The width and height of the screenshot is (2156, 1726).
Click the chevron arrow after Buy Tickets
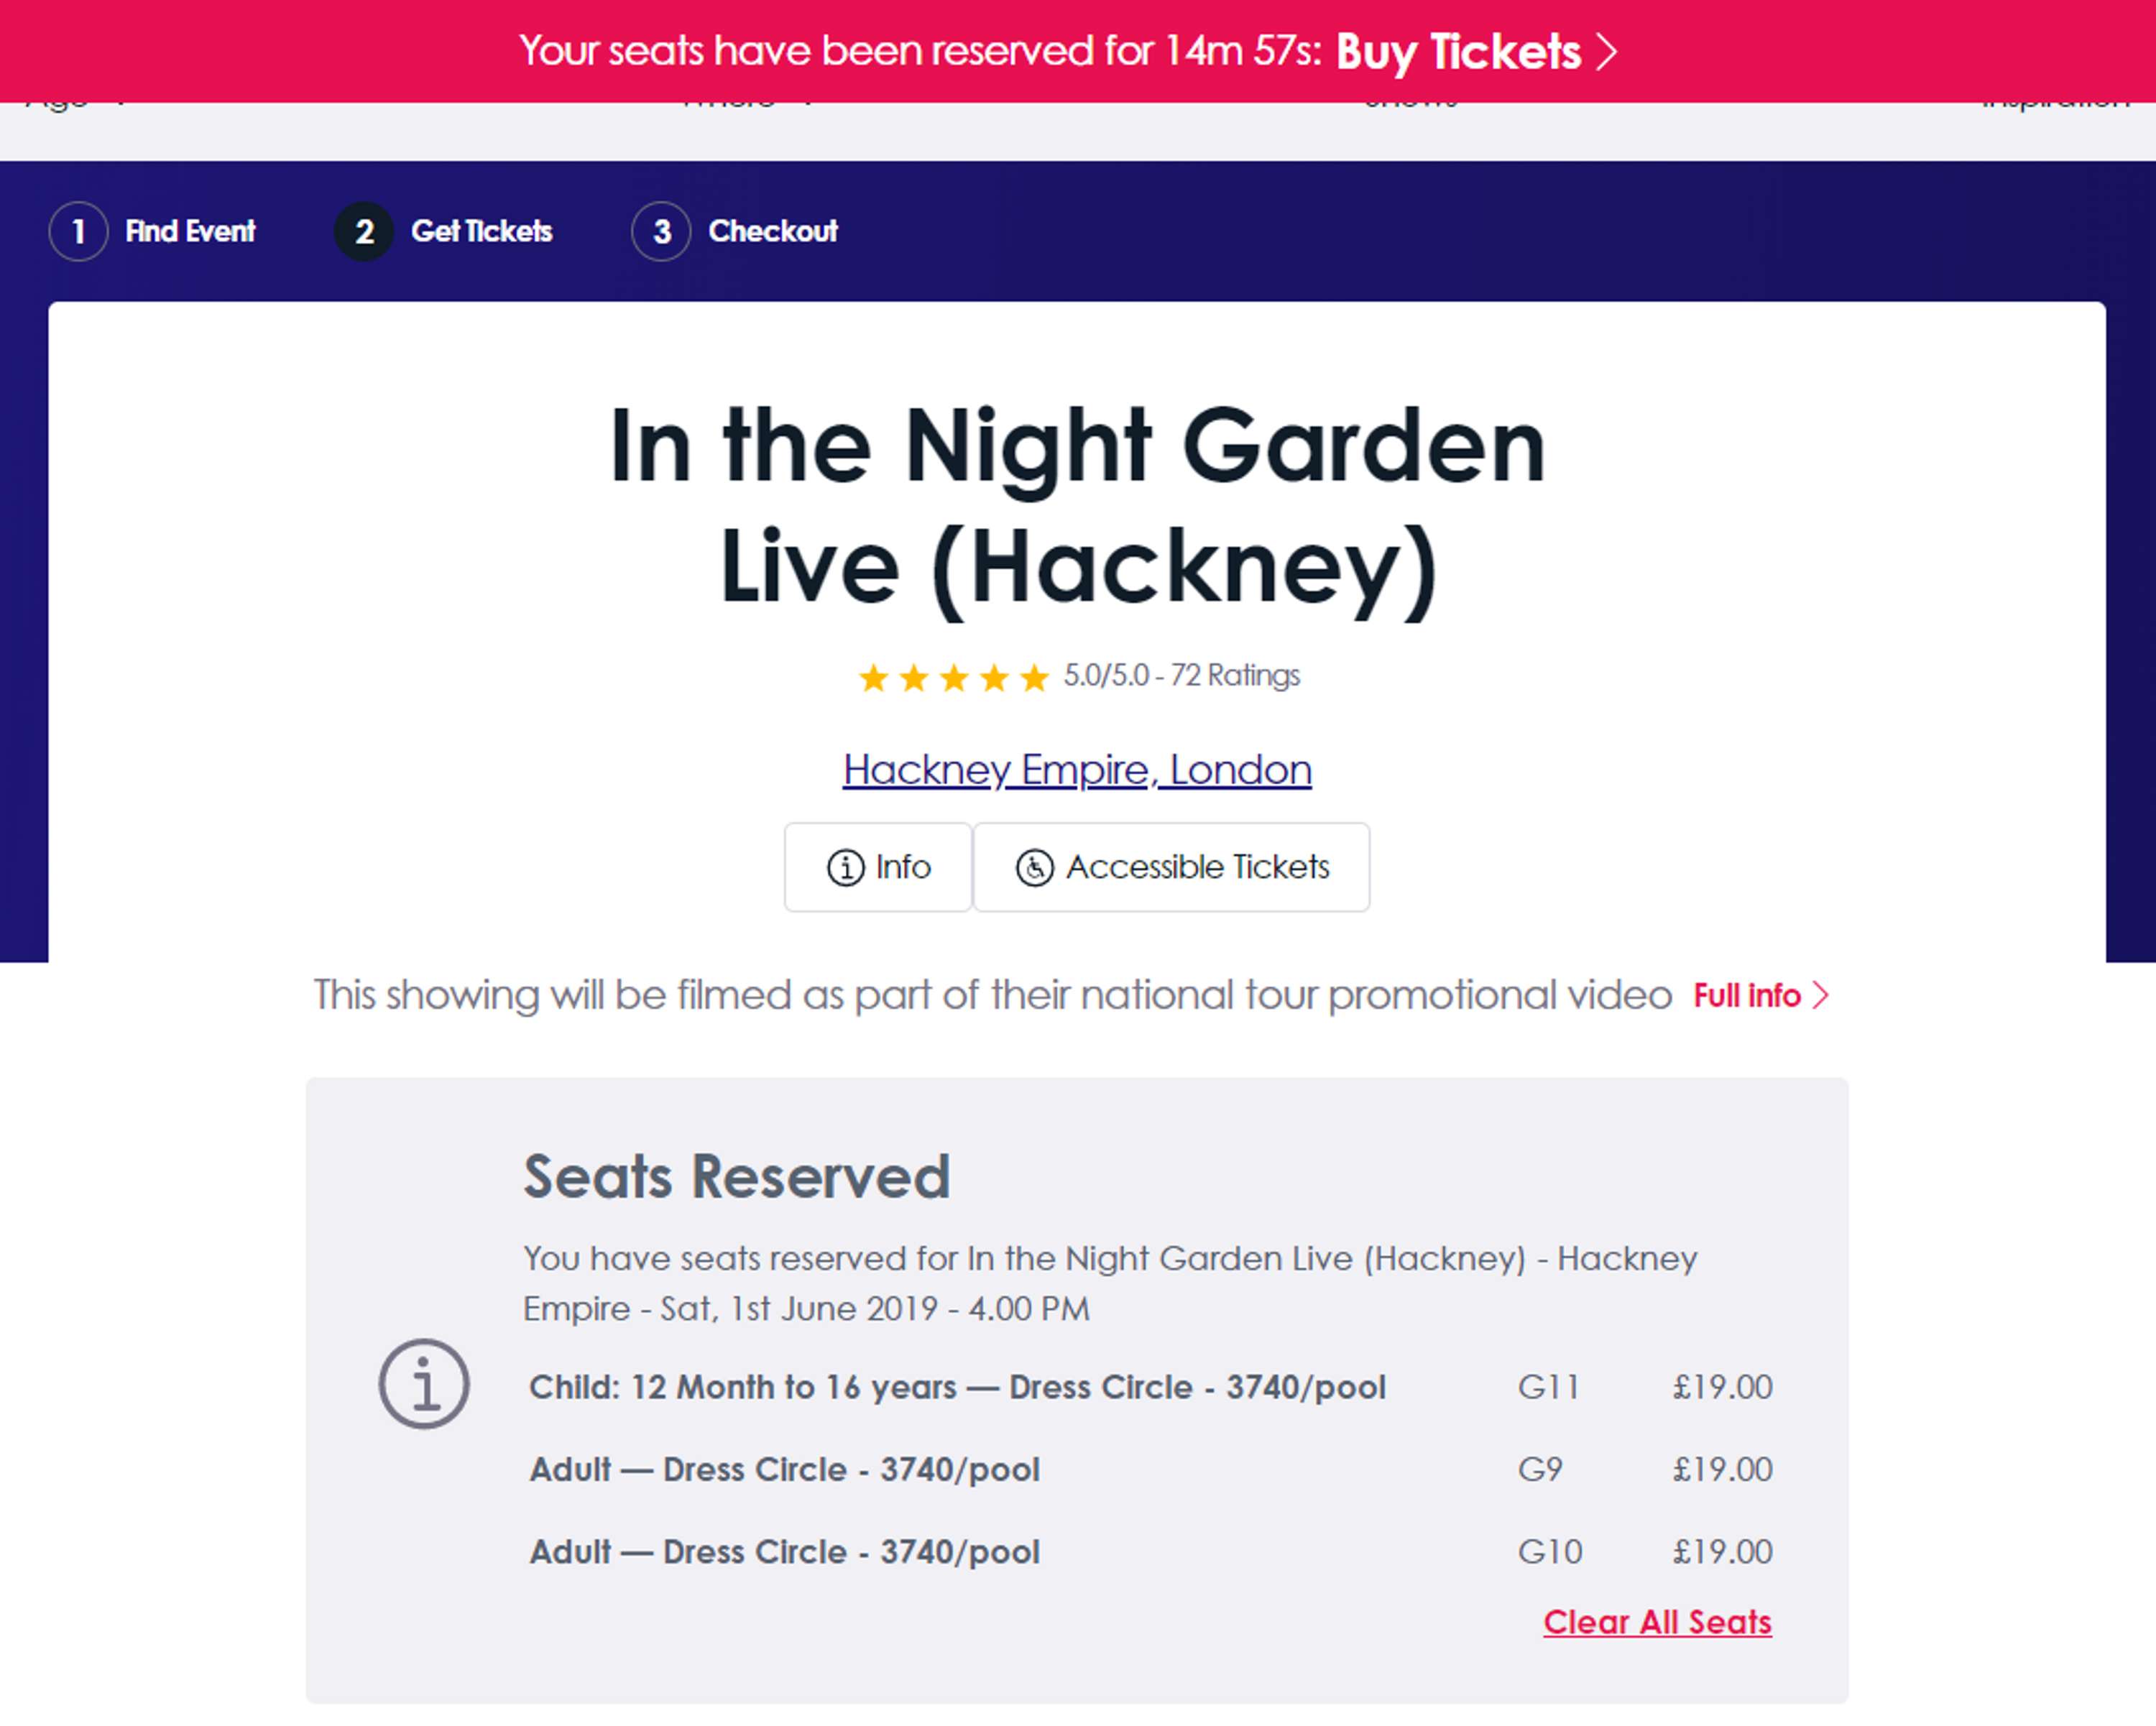[1606, 52]
